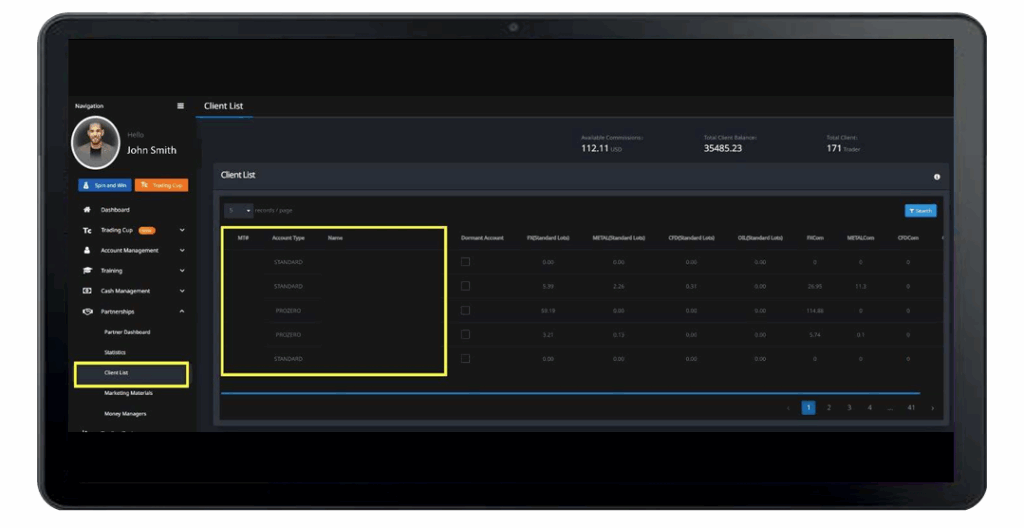
Task: Open Marketing Materials in the sidebar
Action: (128, 393)
